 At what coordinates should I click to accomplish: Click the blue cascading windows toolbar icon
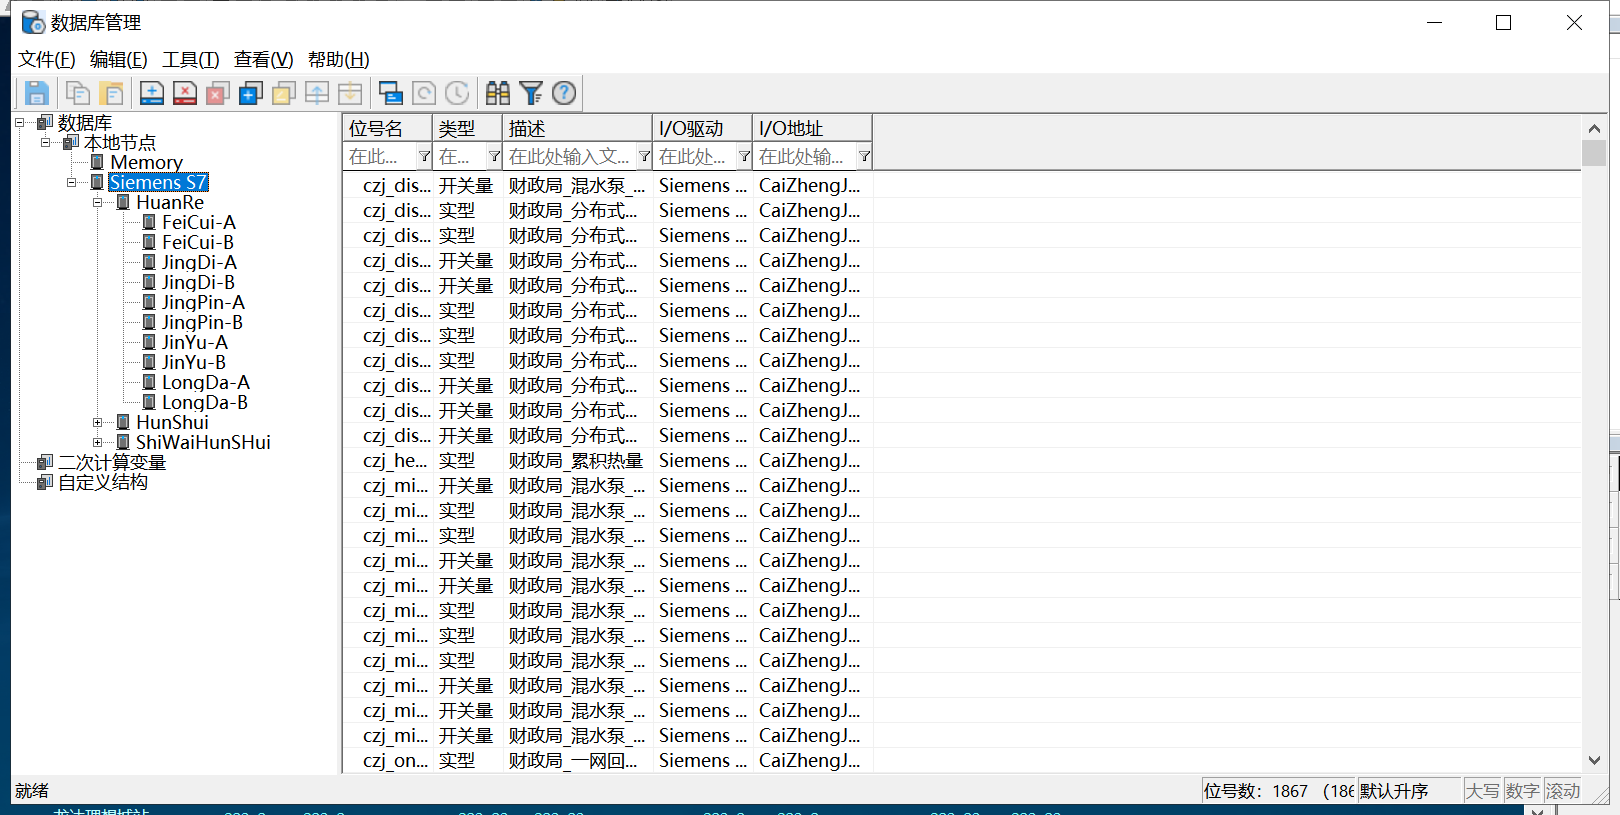[391, 93]
